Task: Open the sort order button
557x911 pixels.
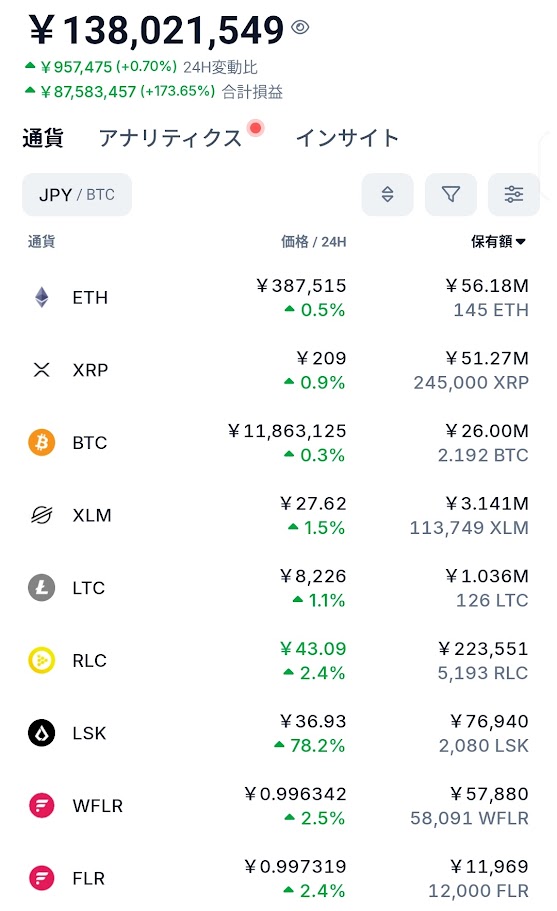Action: point(387,194)
